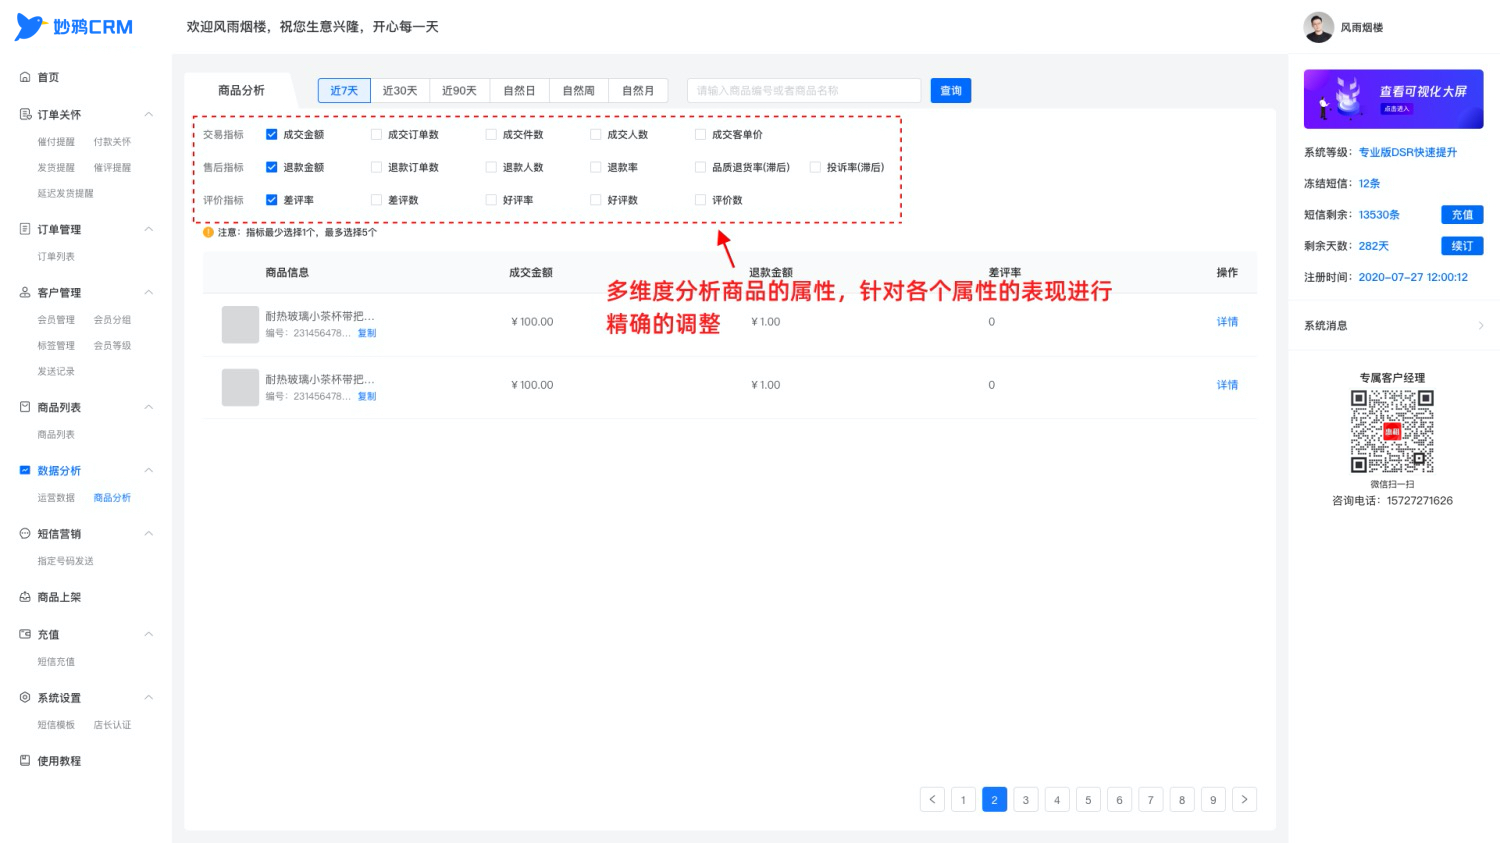This screenshot has width=1500, height=843.
Task: Open 短信模板 in the sidebar
Action: click(x=56, y=724)
